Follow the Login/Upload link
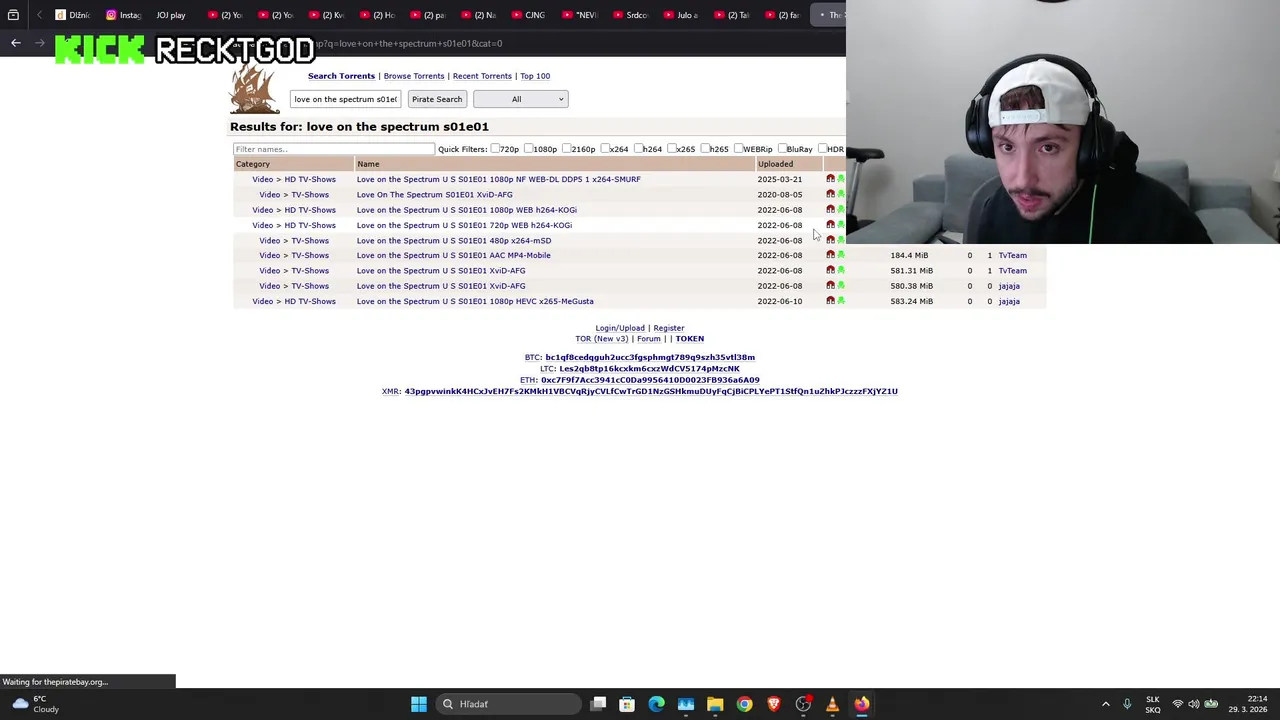Viewport: 1280px width, 720px height. (x=620, y=328)
